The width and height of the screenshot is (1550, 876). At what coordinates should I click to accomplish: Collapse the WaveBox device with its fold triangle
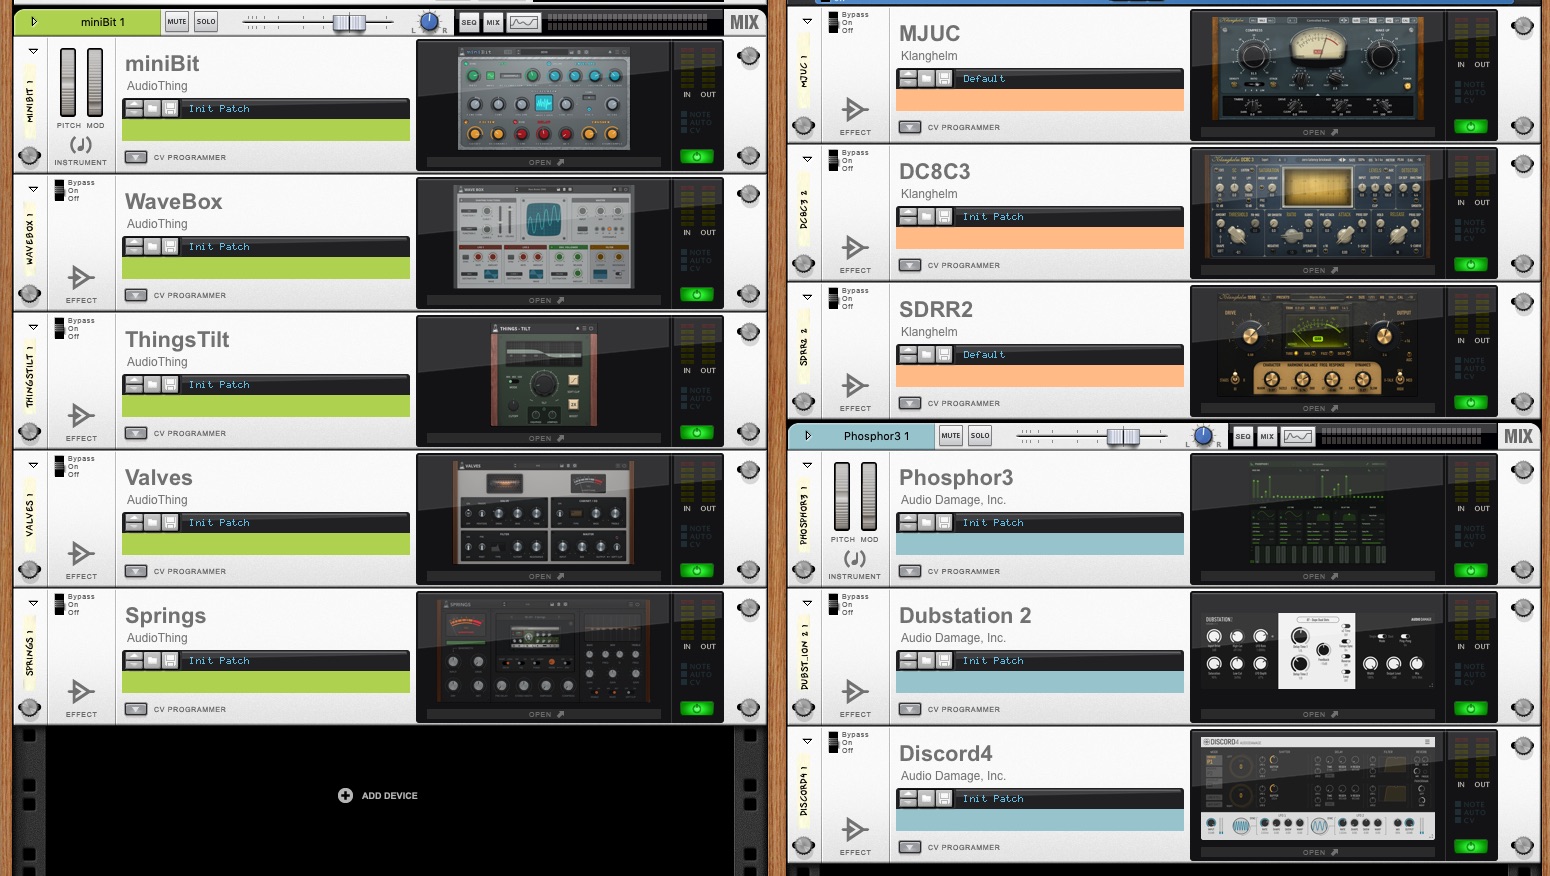pos(33,189)
